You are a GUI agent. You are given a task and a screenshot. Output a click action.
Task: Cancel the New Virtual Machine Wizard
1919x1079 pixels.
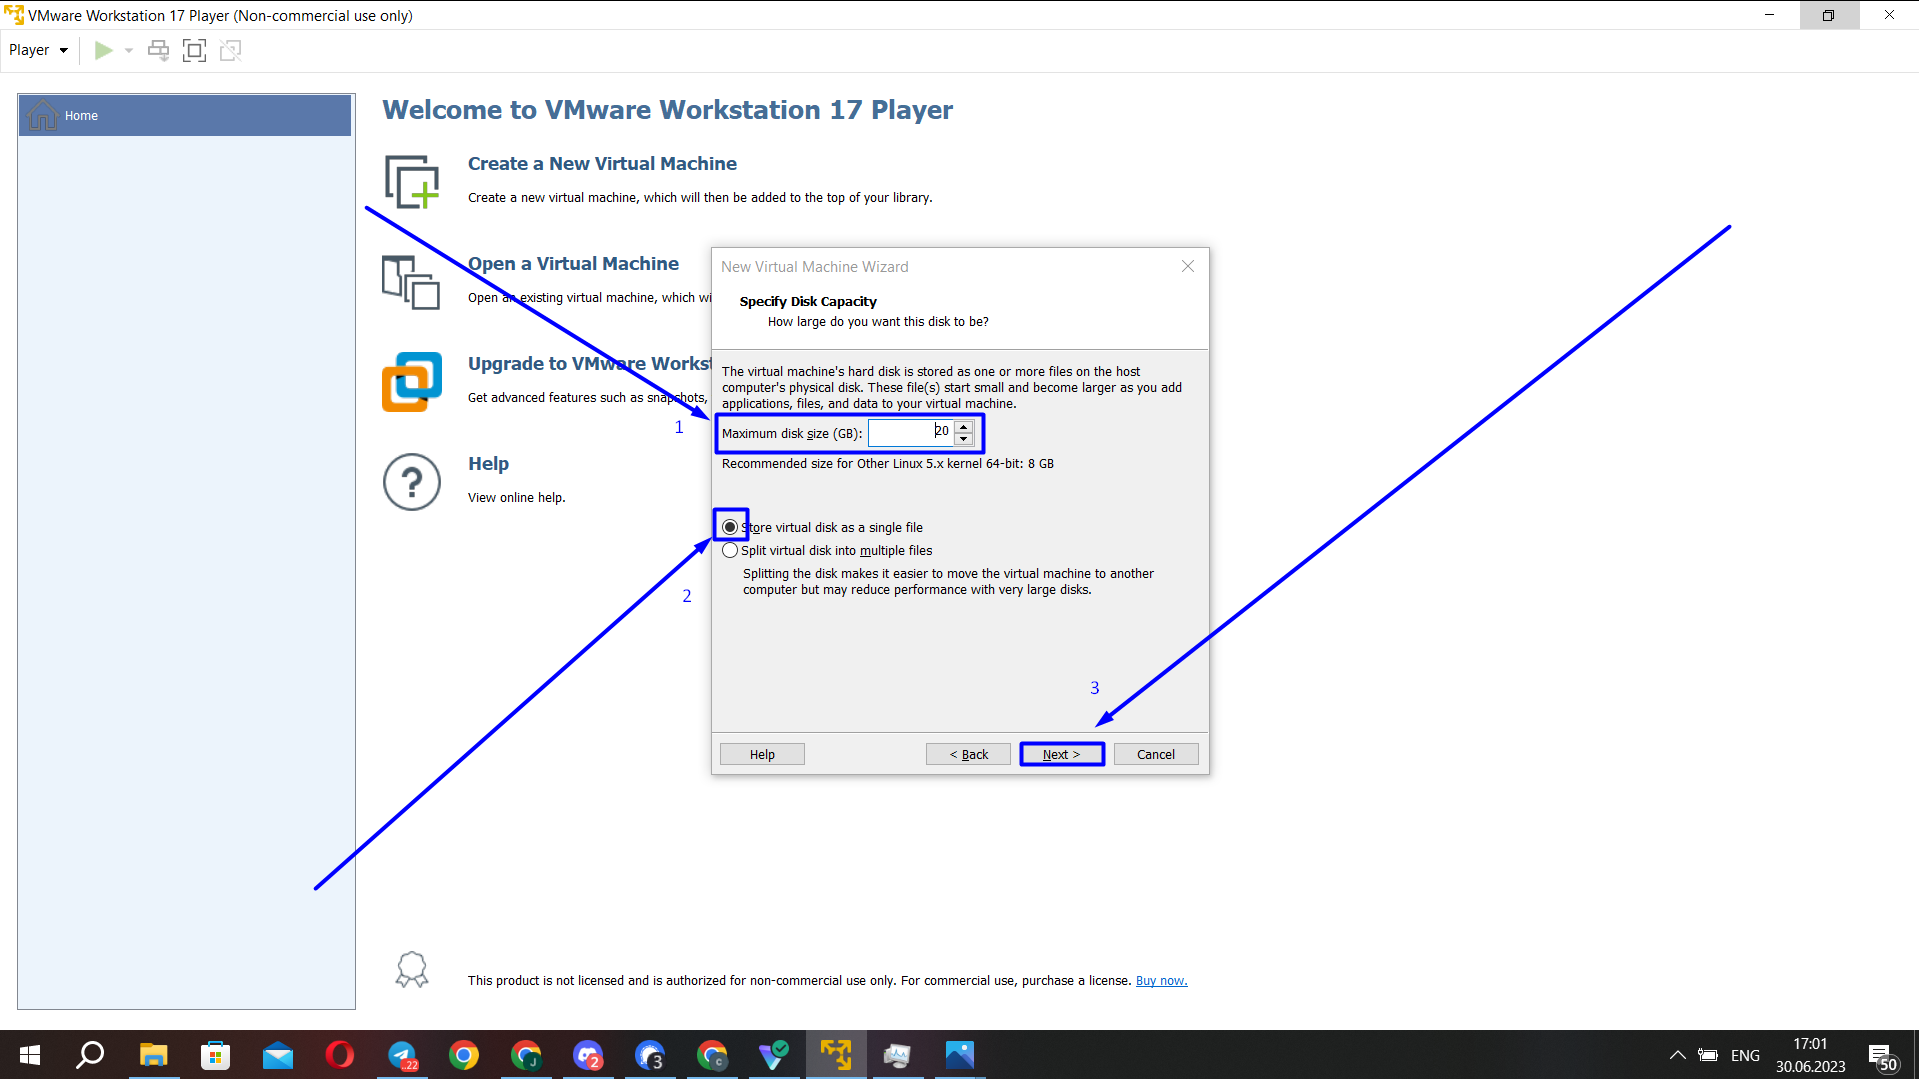[1156, 754]
